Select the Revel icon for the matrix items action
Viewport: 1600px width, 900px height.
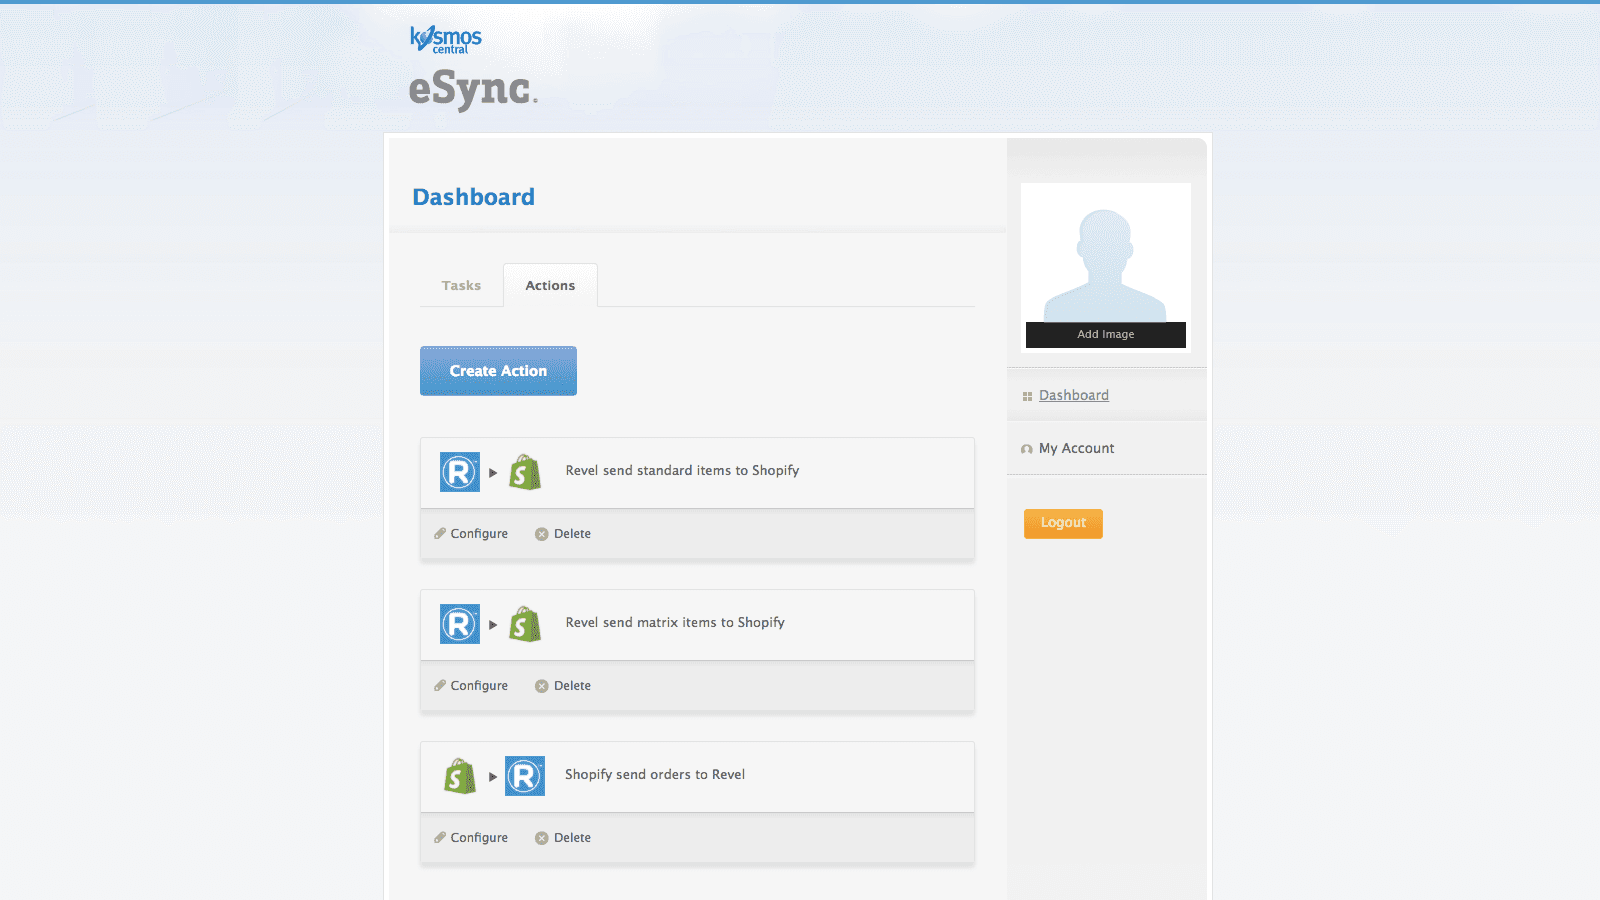pyautogui.click(x=458, y=624)
